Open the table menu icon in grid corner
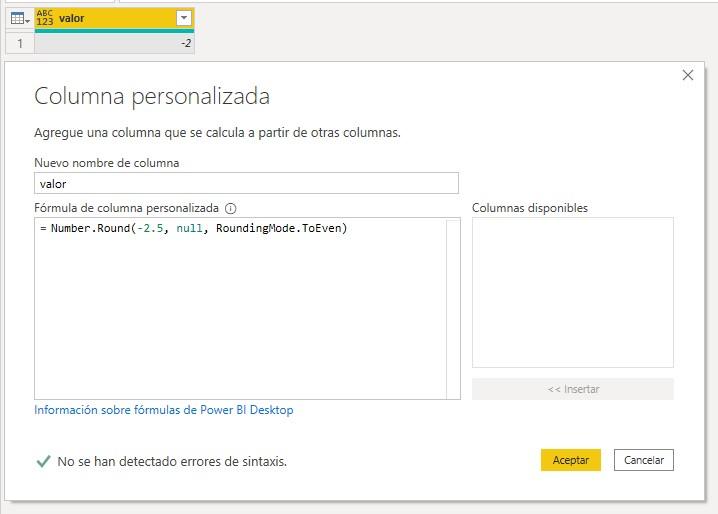This screenshot has height=514, width=718. coord(19,18)
